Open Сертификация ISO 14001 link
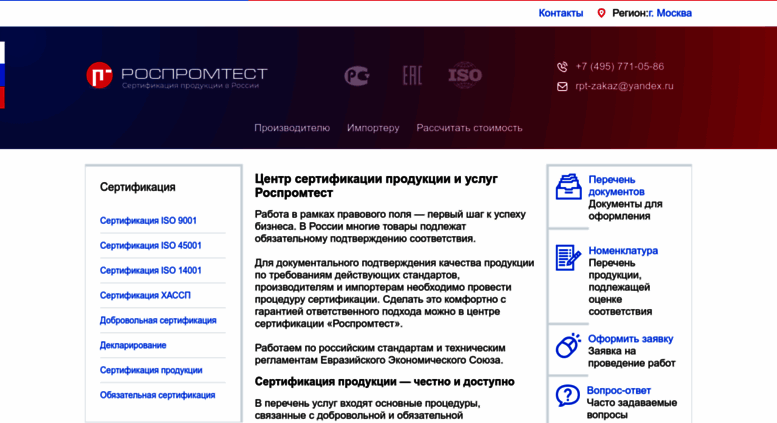The image size is (777, 423). [151, 270]
